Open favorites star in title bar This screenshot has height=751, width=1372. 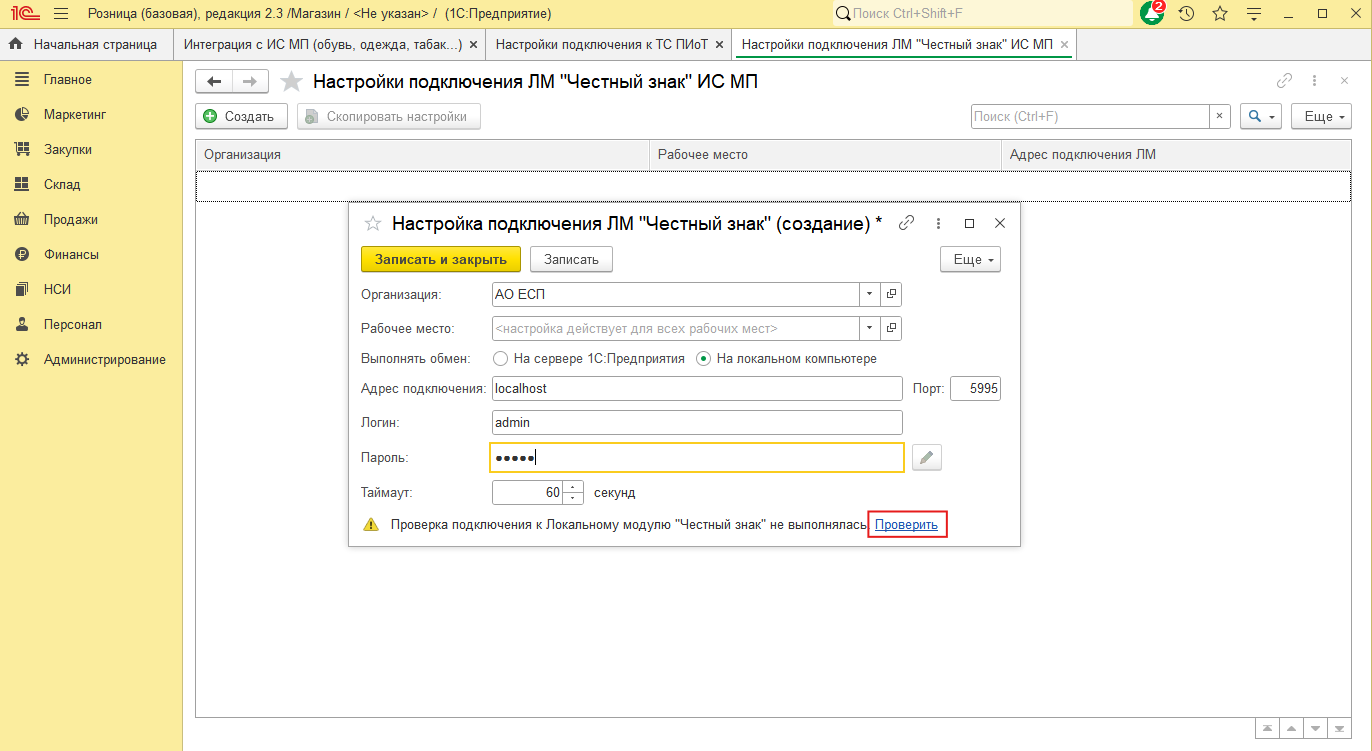pyautogui.click(x=1220, y=14)
